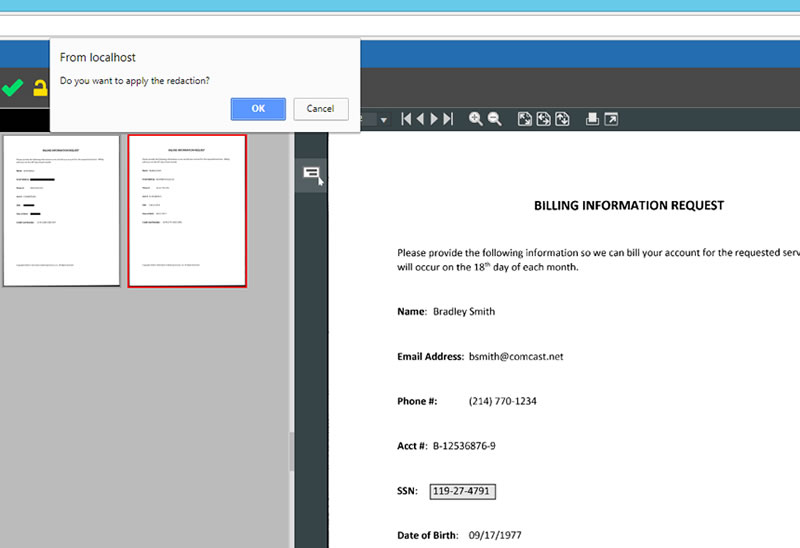This screenshot has height=548, width=800.
Task: Click the fit-to-page view icon
Action: point(525,119)
